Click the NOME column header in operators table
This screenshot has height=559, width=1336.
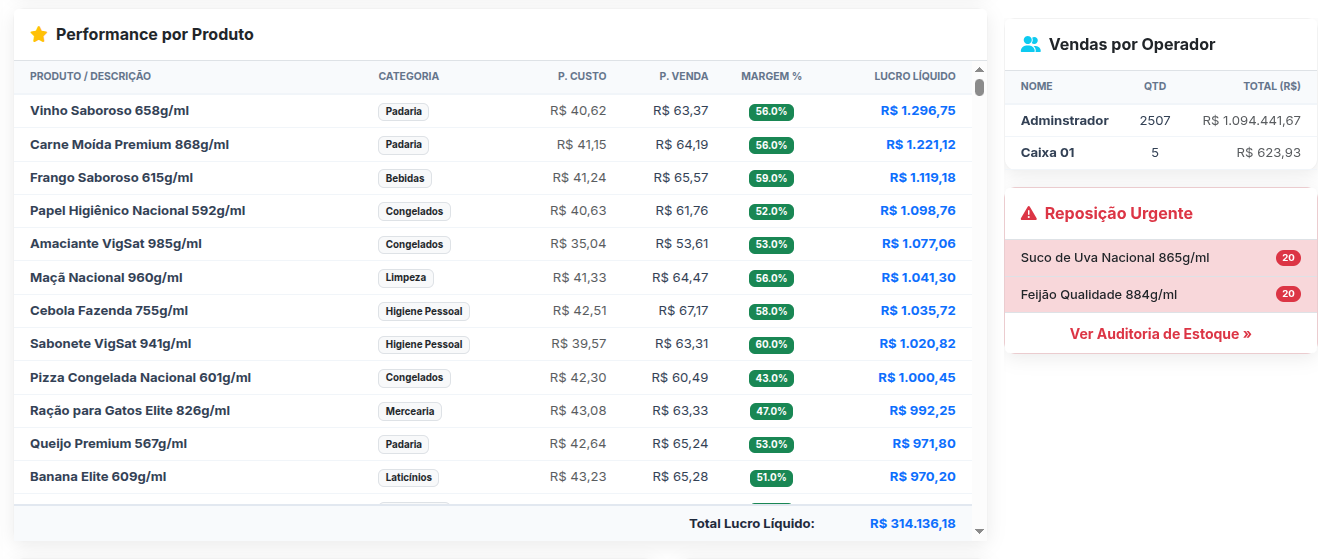pos(1037,86)
